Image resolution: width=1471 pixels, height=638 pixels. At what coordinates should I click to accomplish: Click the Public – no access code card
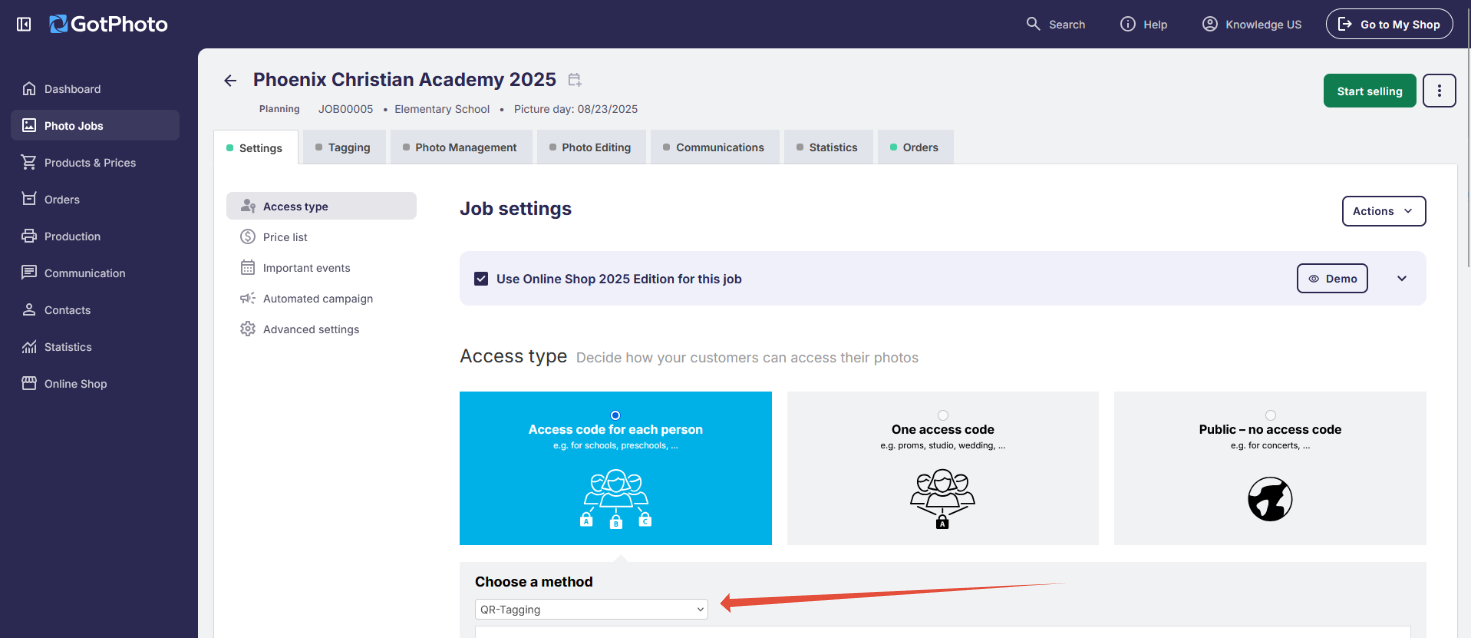pyautogui.click(x=1270, y=468)
